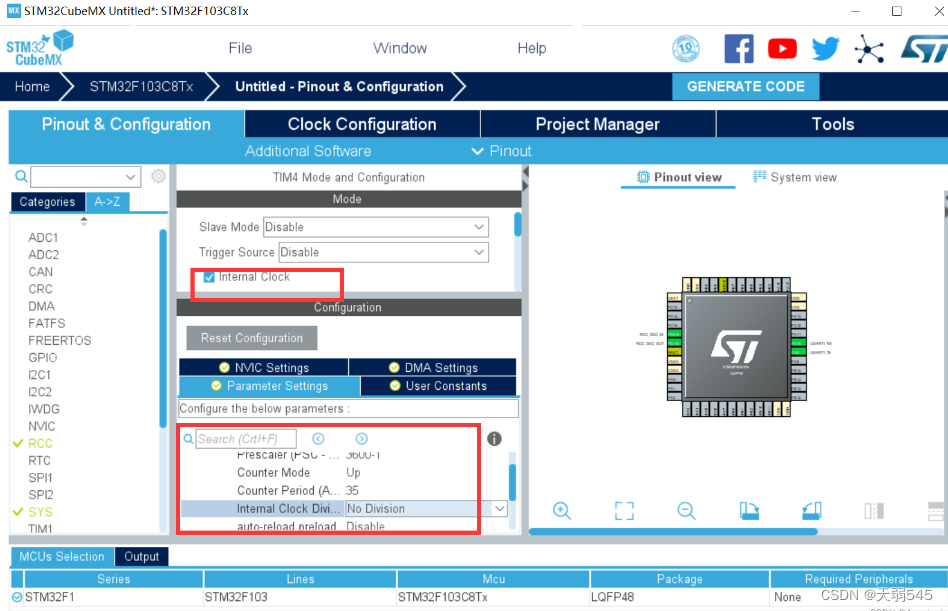Click the ST chip image in pinout
Screen dimensions: 948x611
pos(736,347)
